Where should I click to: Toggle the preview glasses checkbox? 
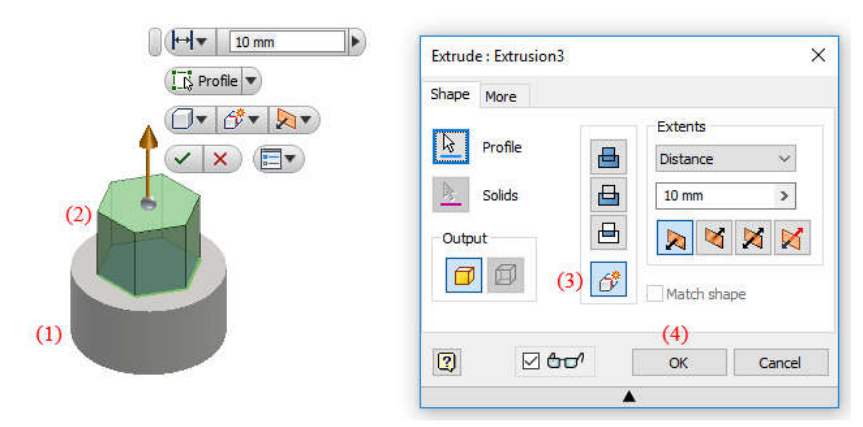(531, 362)
